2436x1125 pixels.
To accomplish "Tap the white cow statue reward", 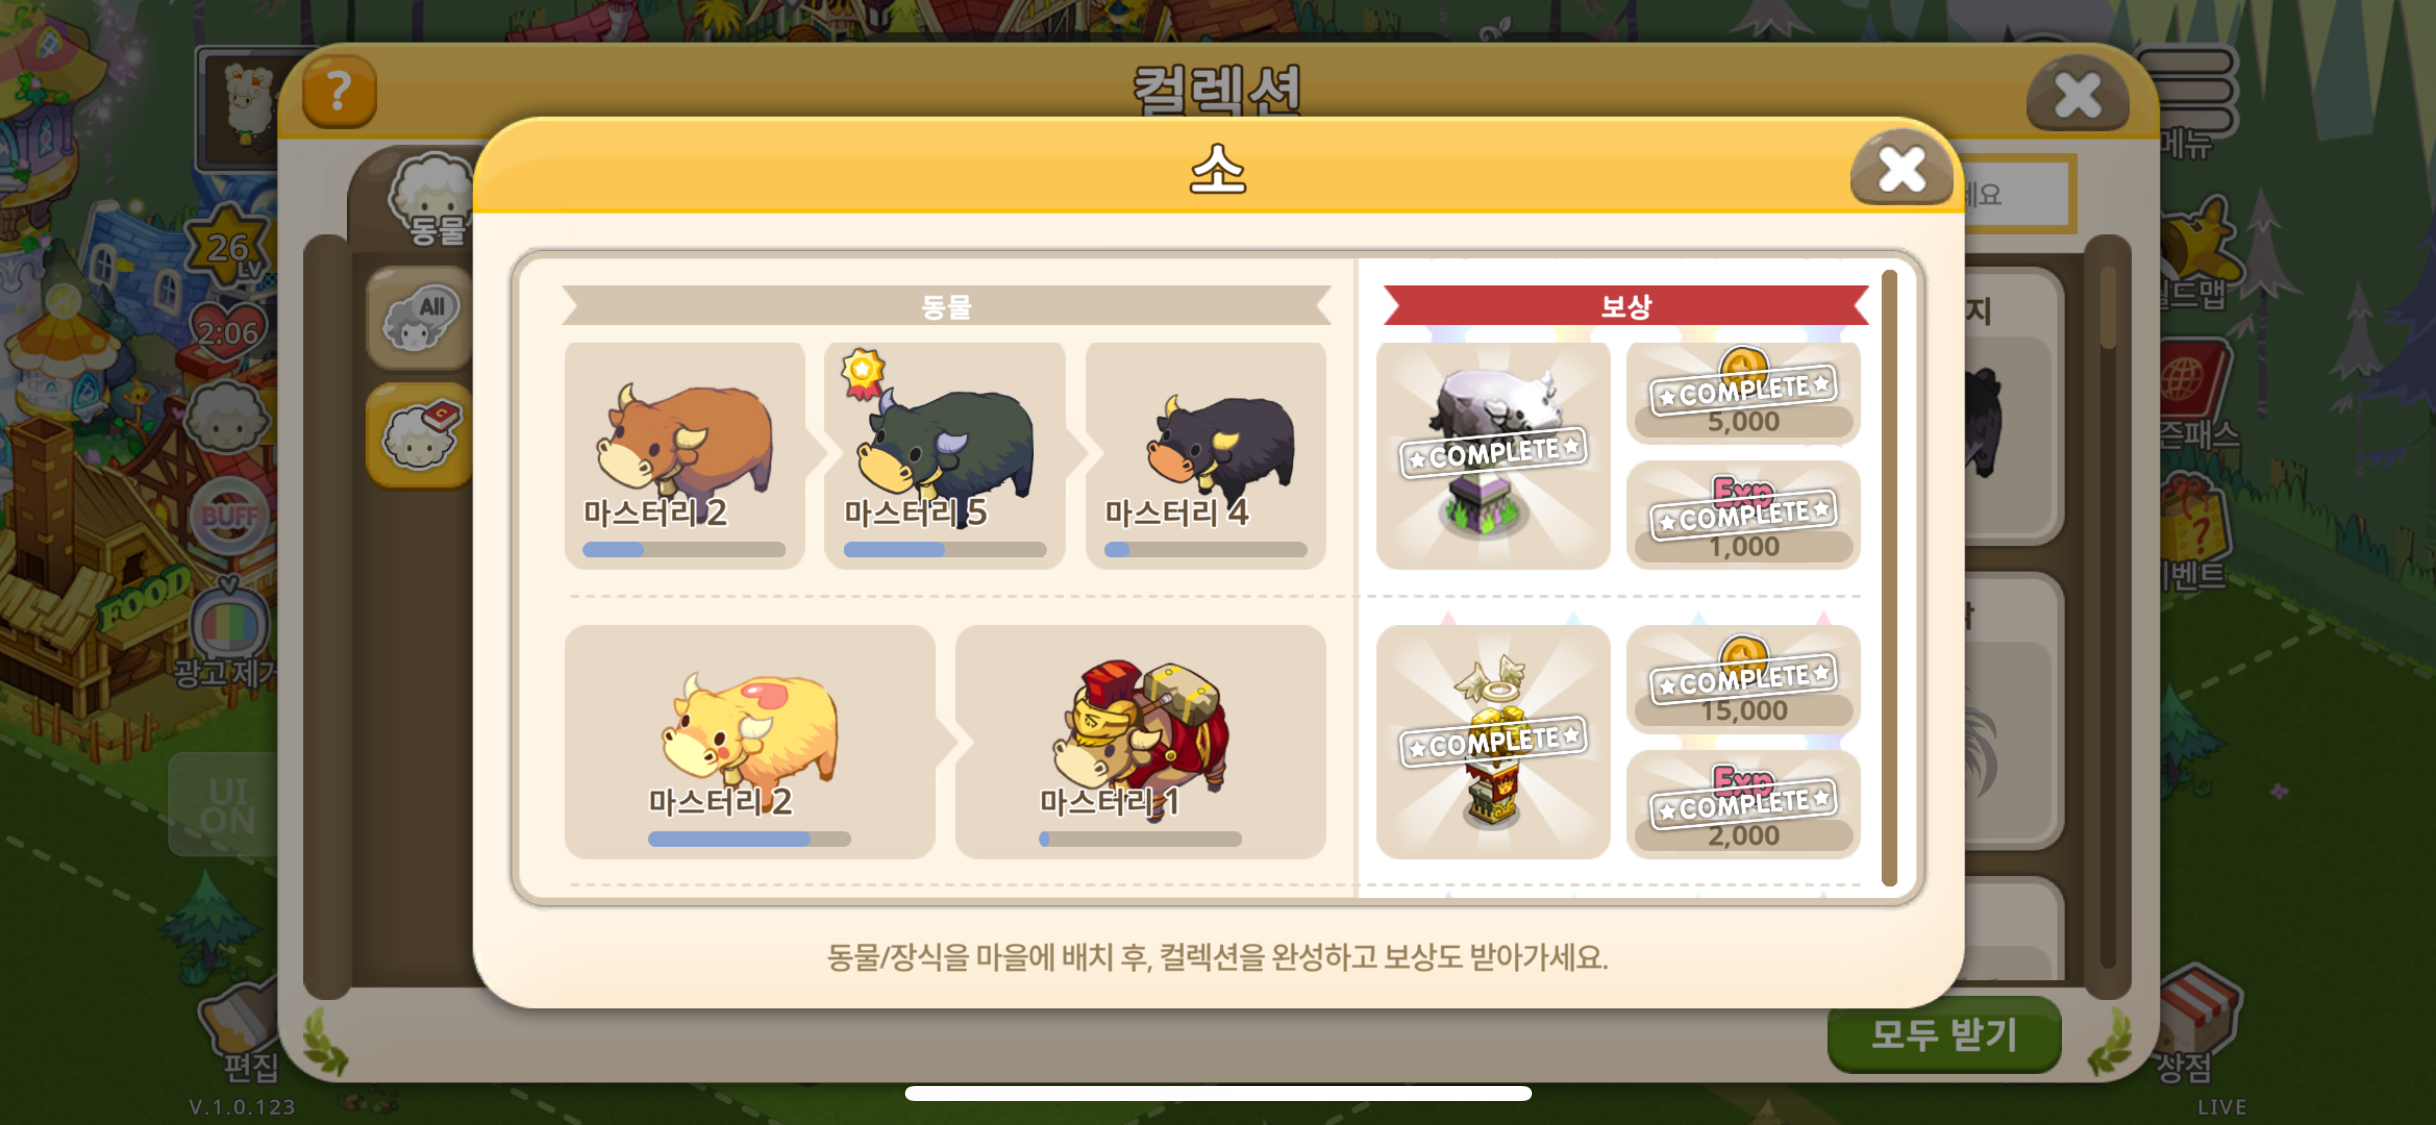I will 1493,456.
